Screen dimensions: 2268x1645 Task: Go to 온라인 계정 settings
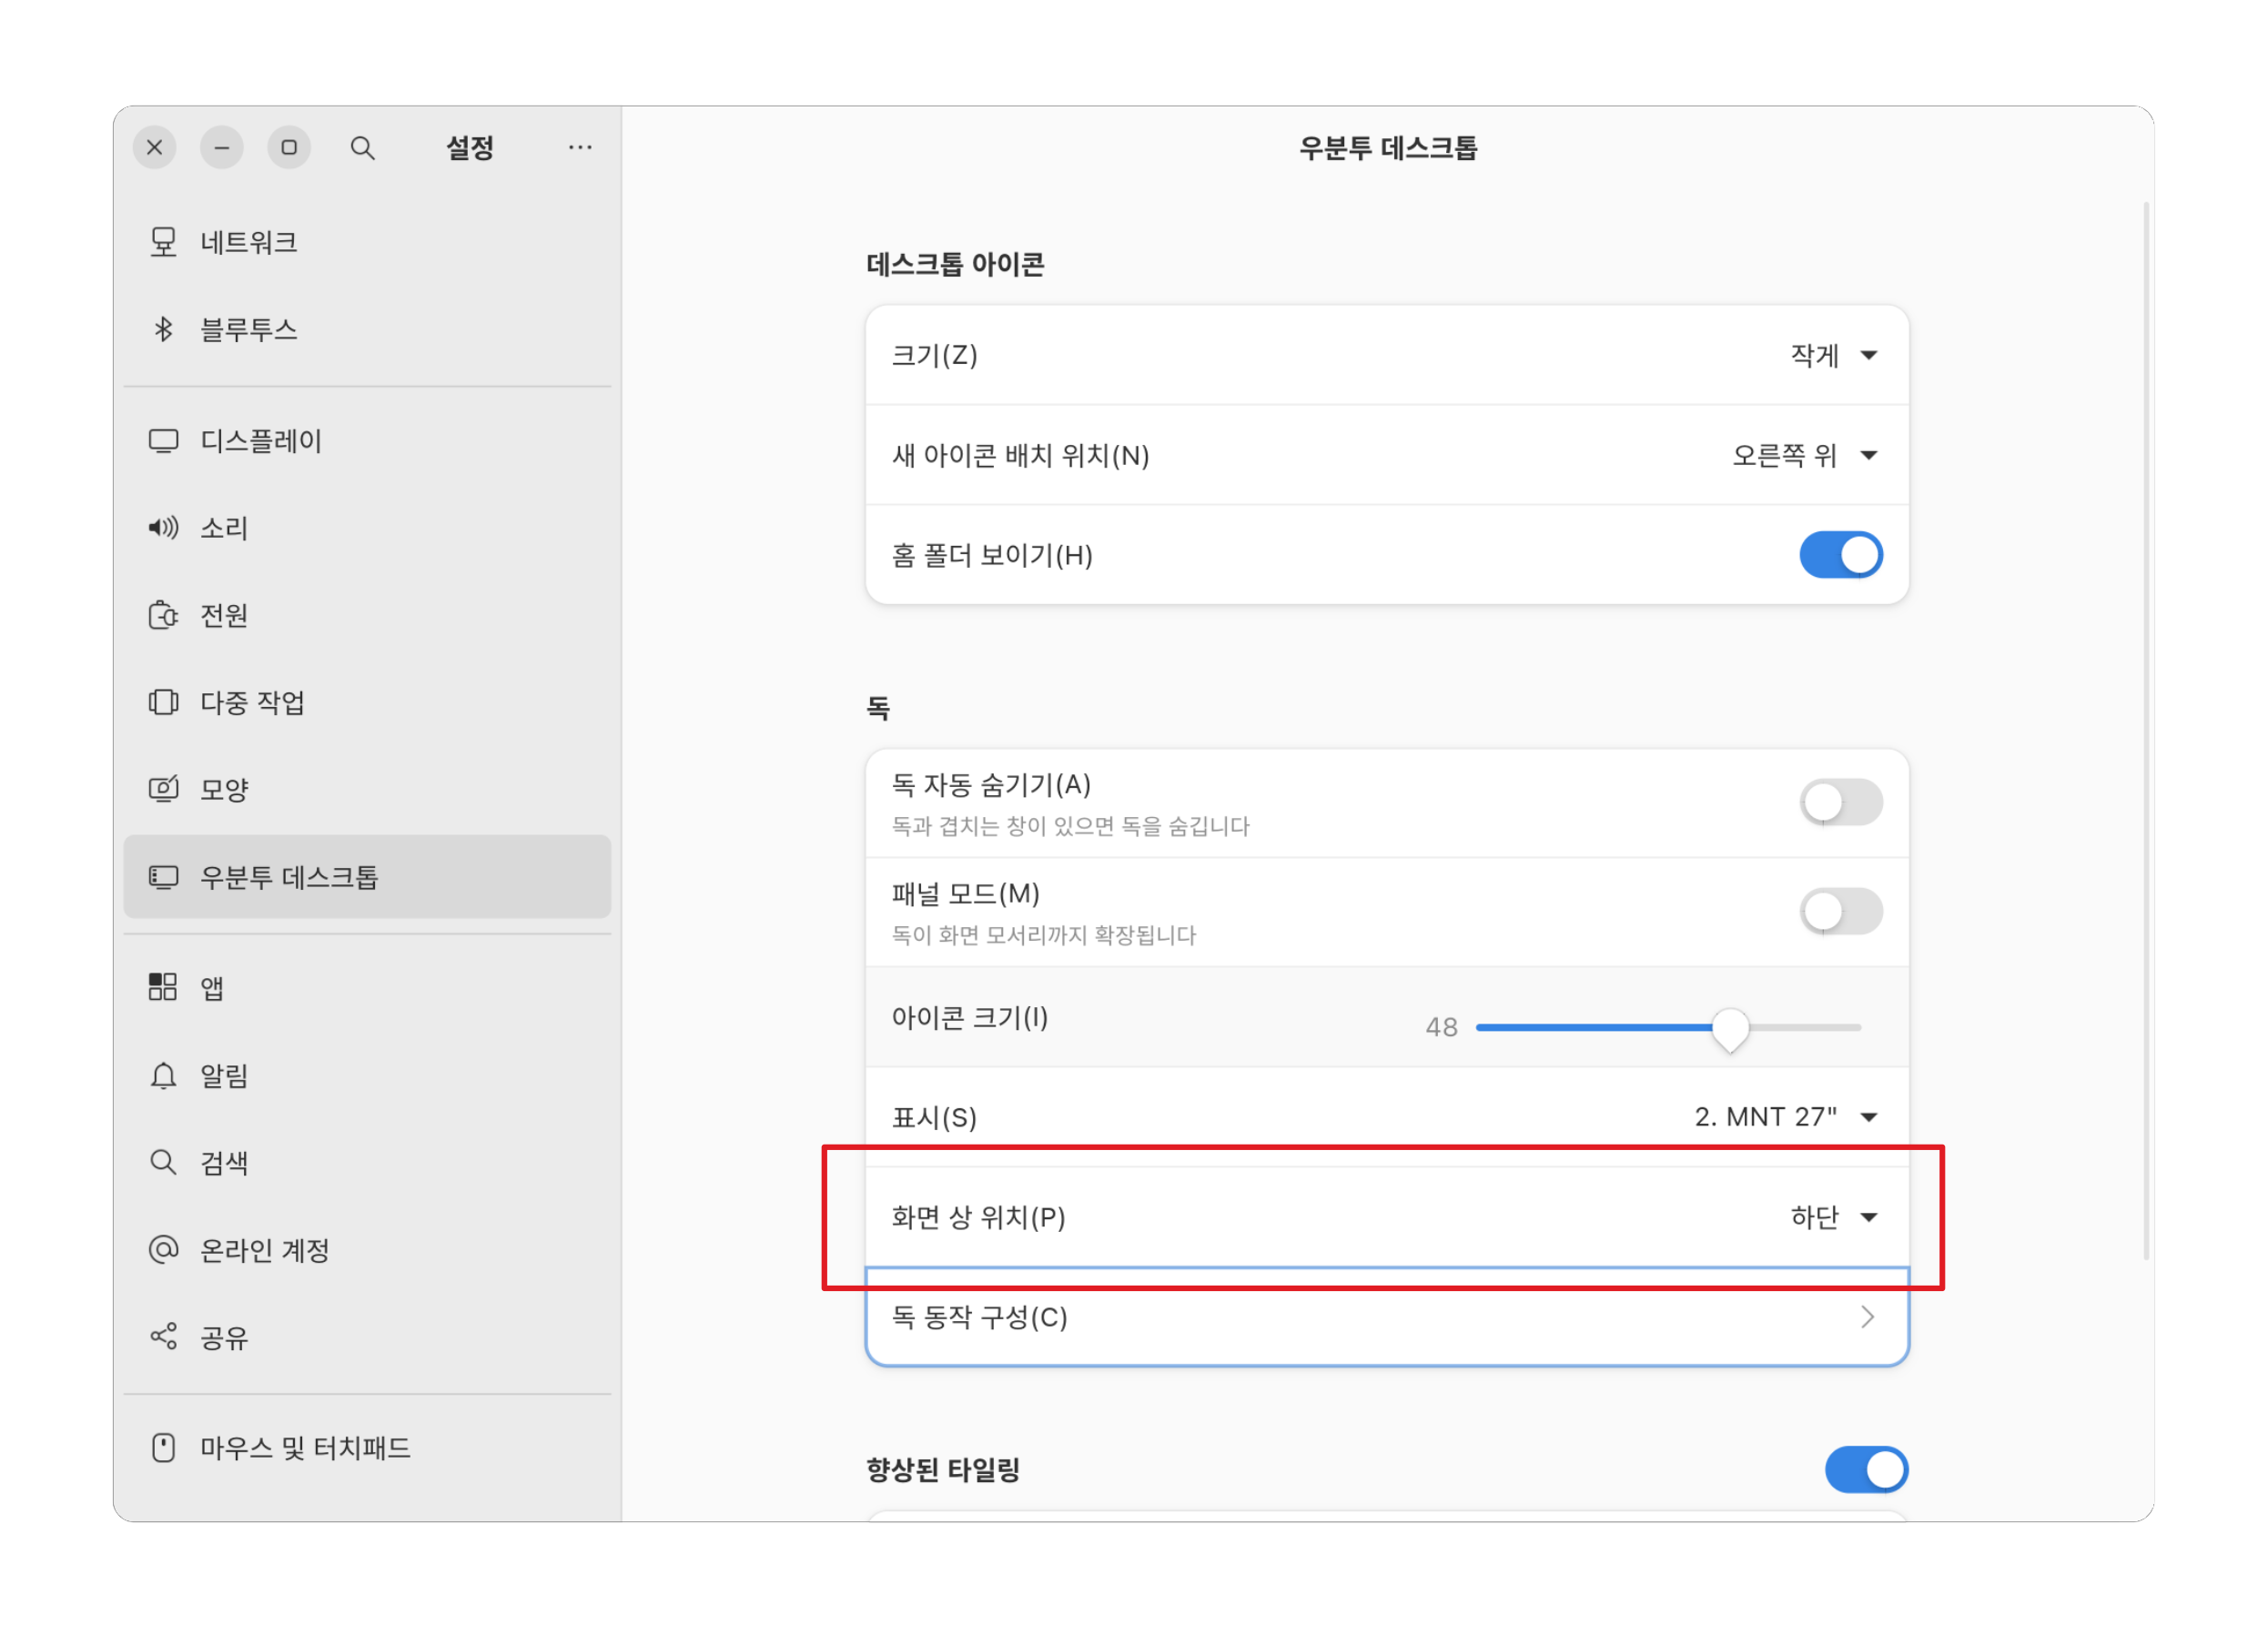[x=367, y=1249]
